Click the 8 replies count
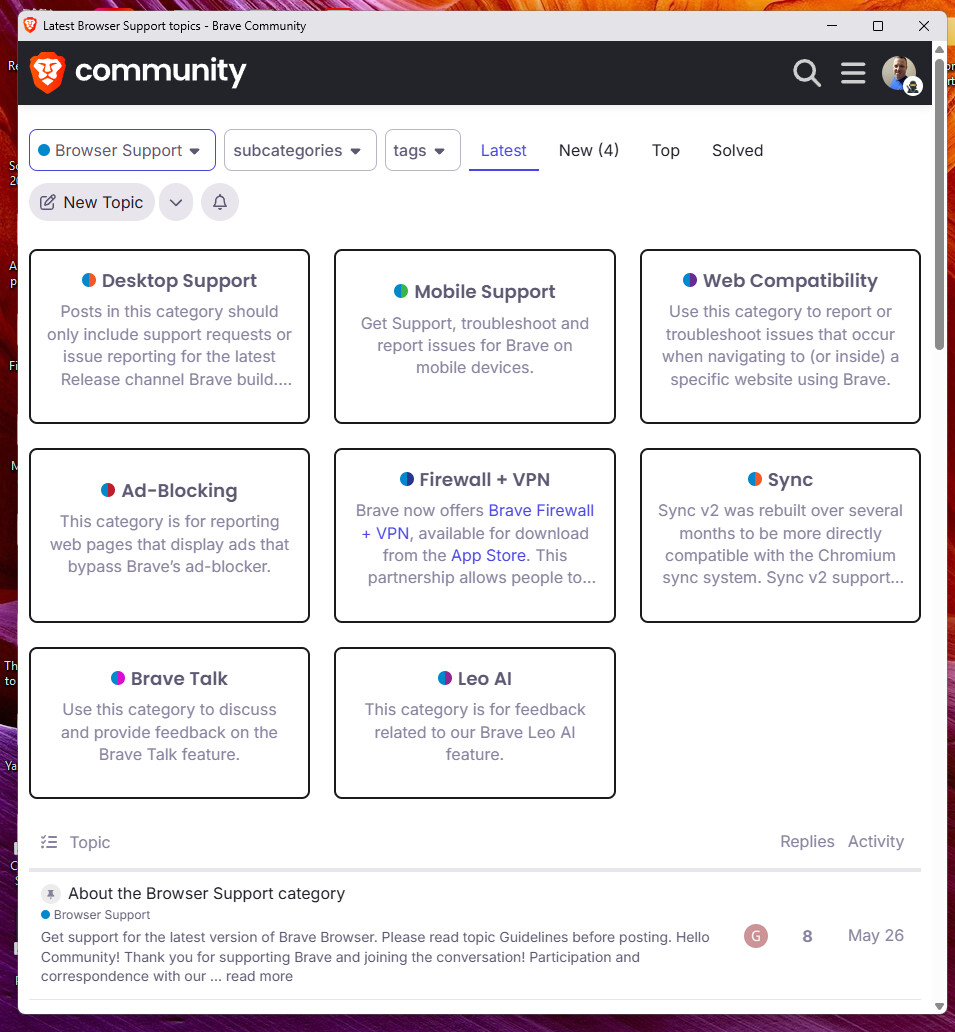Viewport: 955px width, 1032px height. (x=807, y=936)
